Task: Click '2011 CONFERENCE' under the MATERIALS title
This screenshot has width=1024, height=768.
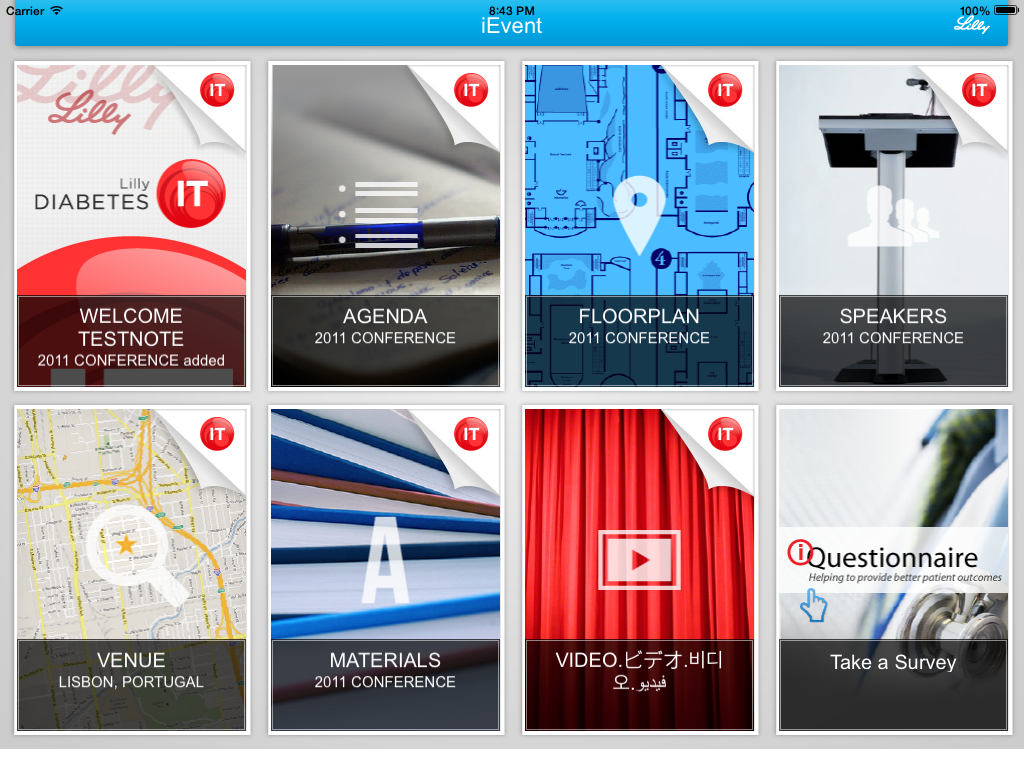Action: click(x=385, y=682)
